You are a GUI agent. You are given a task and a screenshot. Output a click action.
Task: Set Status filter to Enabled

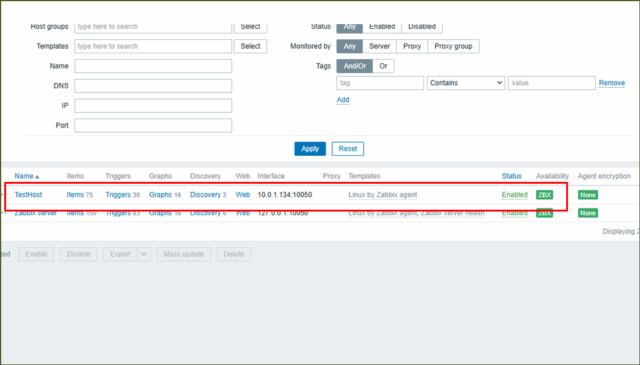(382, 27)
